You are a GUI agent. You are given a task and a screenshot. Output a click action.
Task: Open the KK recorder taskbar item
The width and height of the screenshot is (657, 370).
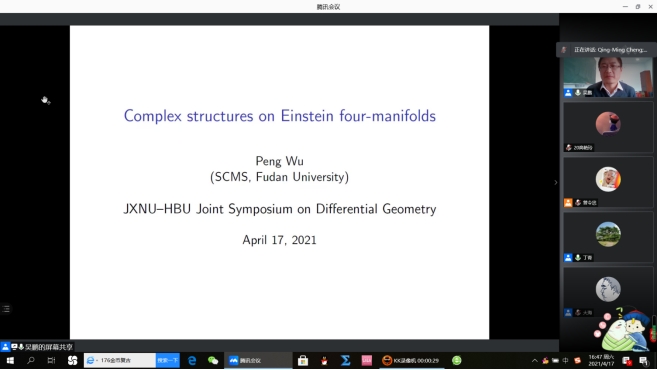click(411, 360)
